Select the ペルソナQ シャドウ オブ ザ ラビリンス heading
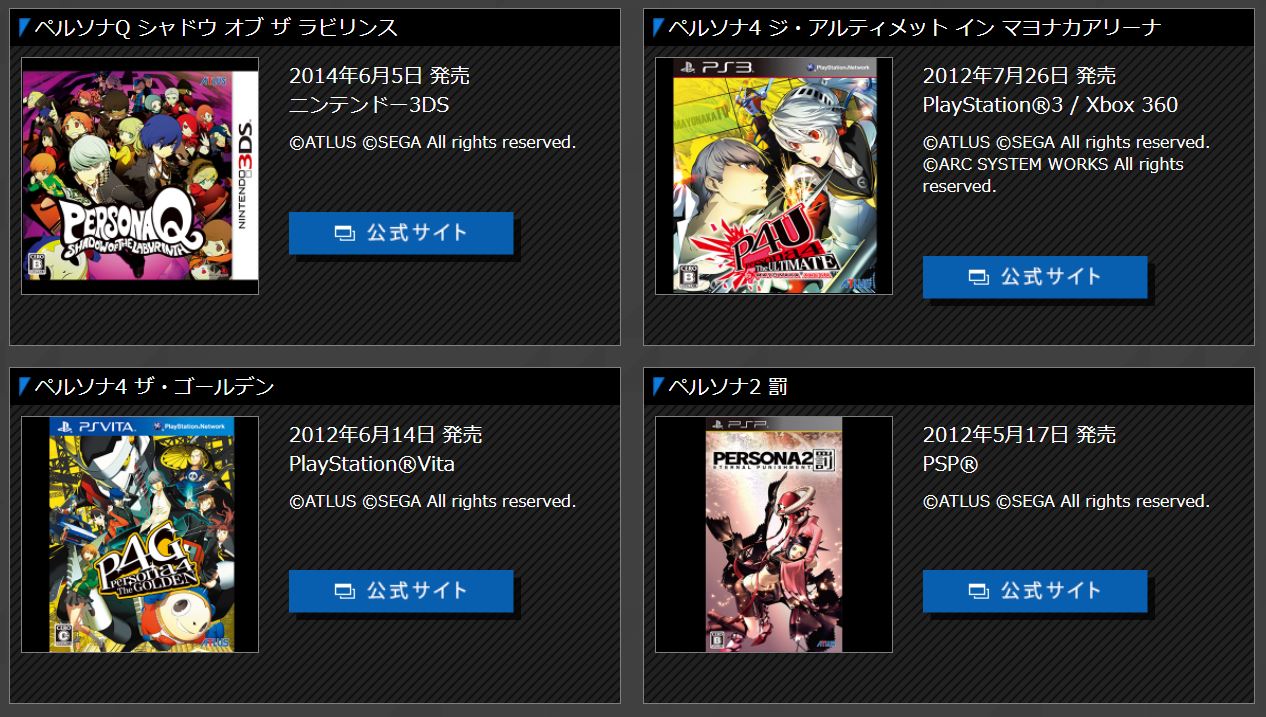The height and width of the screenshot is (717, 1266). [x=216, y=27]
